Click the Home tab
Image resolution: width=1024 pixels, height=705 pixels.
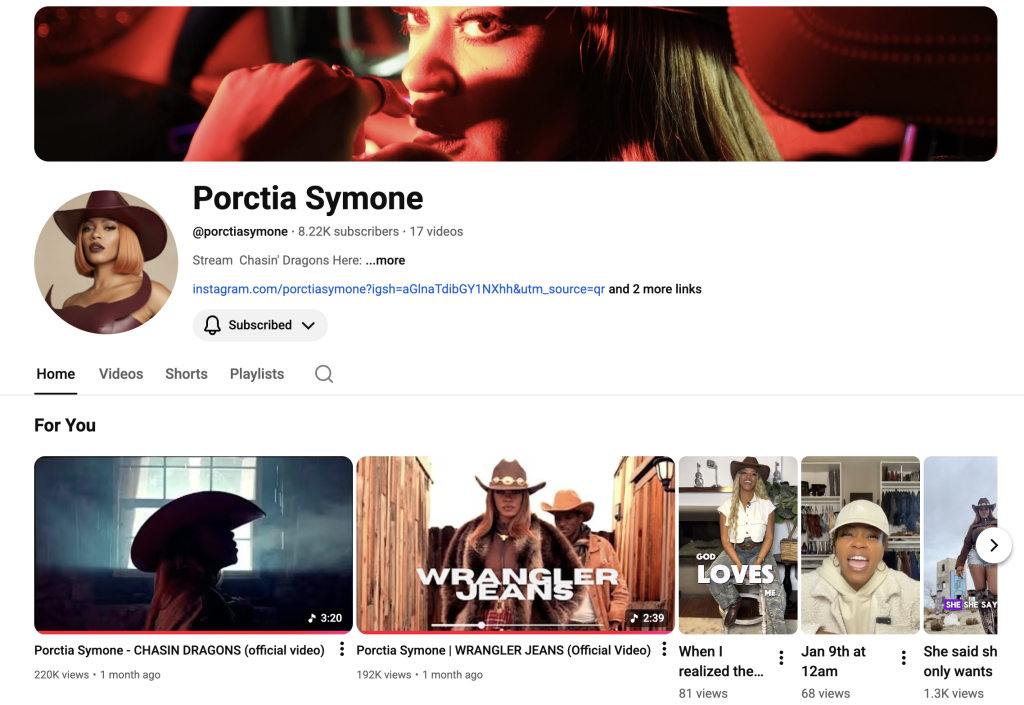(x=55, y=373)
